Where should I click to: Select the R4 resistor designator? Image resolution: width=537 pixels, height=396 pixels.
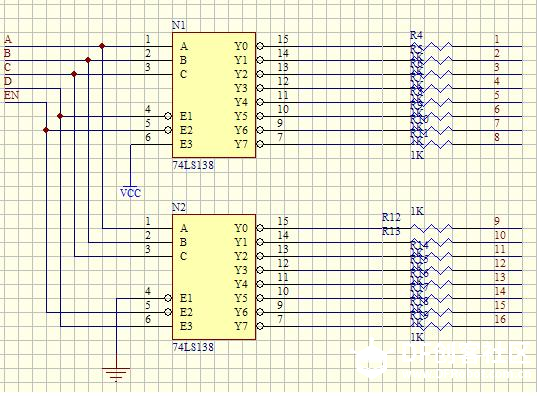click(x=416, y=35)
